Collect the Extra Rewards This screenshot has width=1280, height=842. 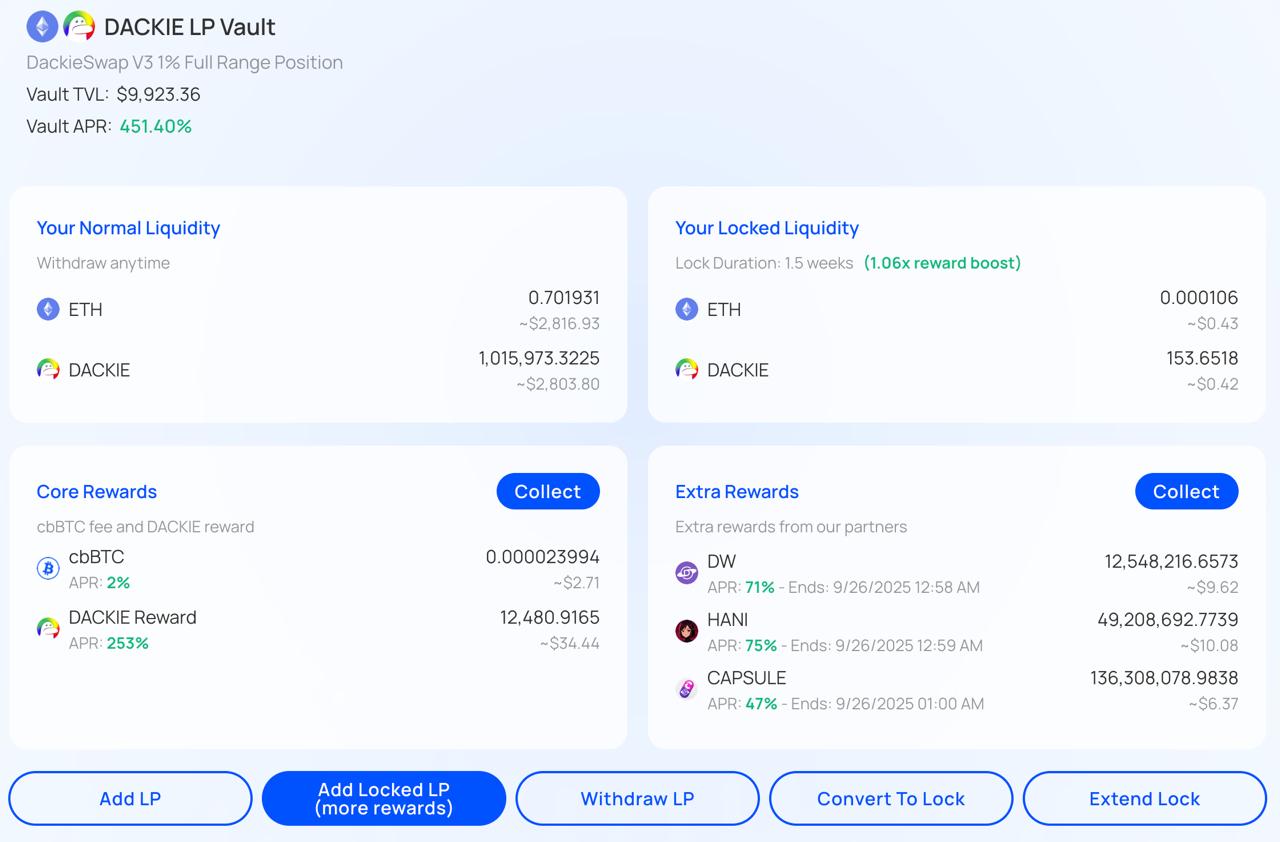click(1186, 491)
